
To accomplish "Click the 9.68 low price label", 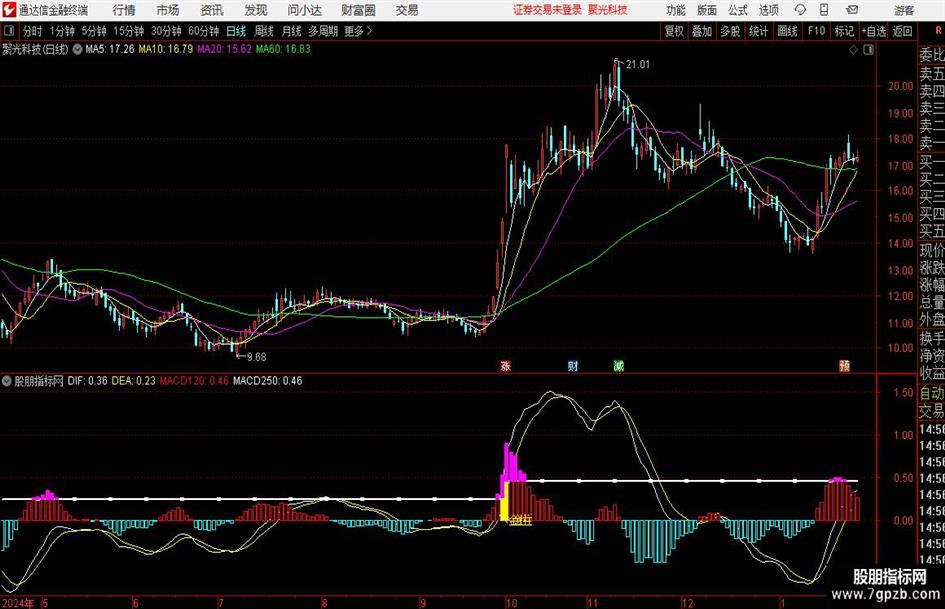I will (256, 357).
